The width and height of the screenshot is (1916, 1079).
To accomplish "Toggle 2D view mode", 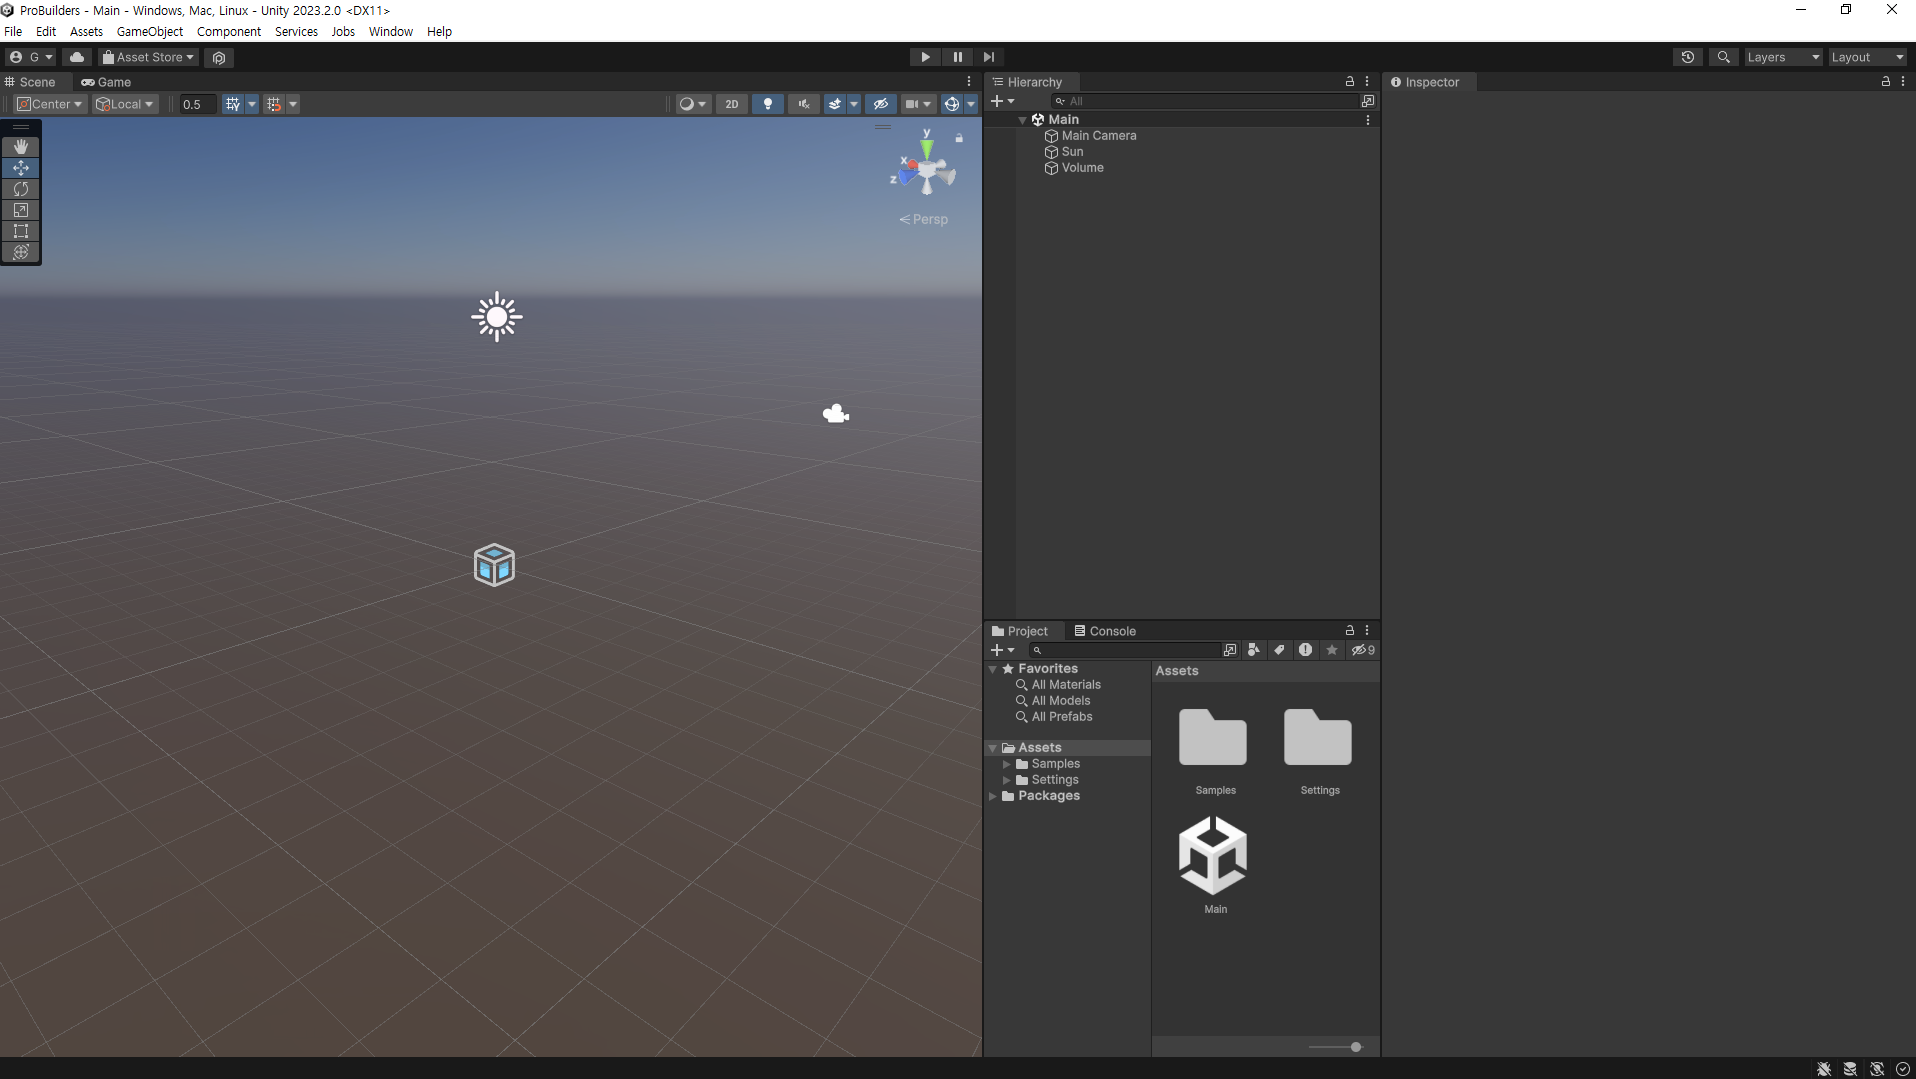I will [x=732, y=104].
